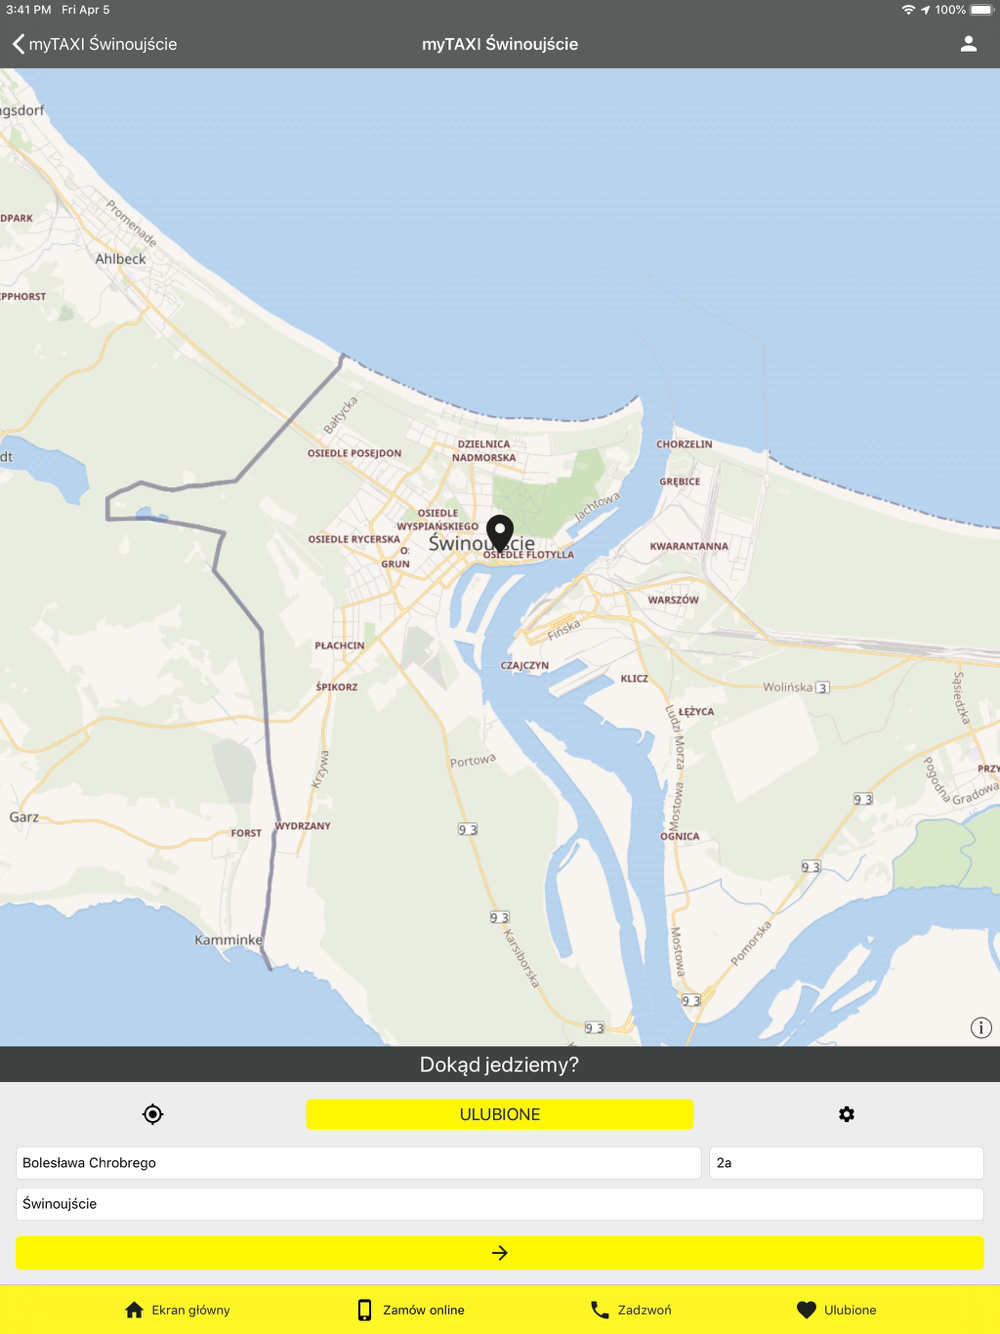The height and width of the screenshot is (1334, 1000).
Task: Tap the Portowa street label
Action: [x=473, y=761]
